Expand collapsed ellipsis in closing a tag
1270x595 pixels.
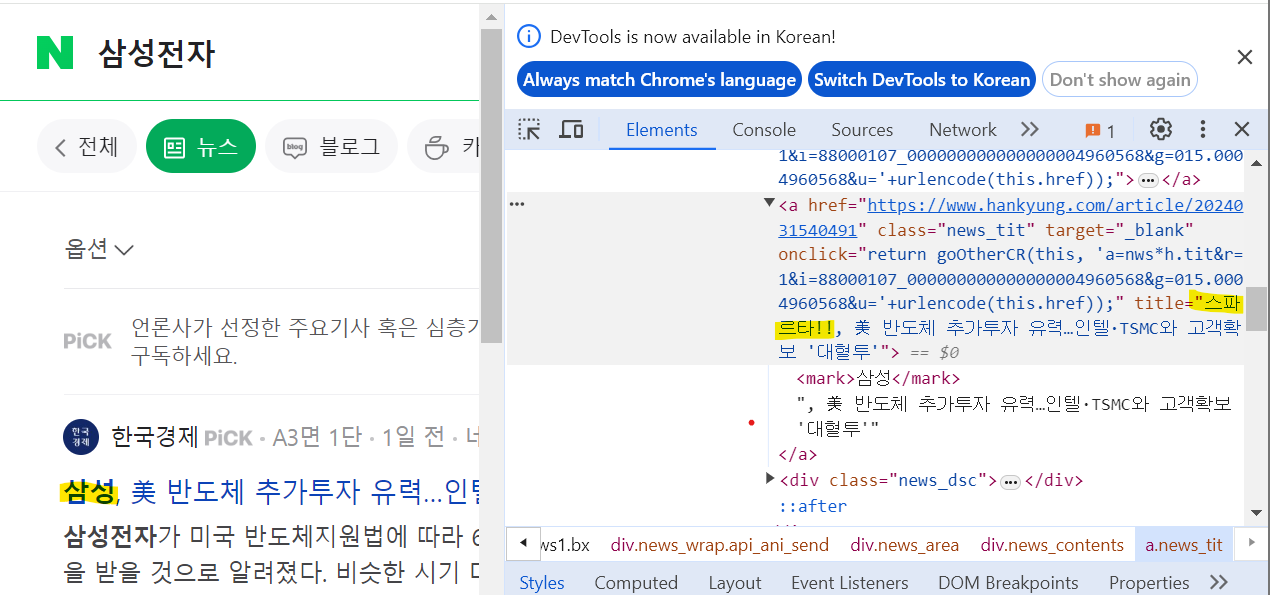click(x=1148, y=181)
